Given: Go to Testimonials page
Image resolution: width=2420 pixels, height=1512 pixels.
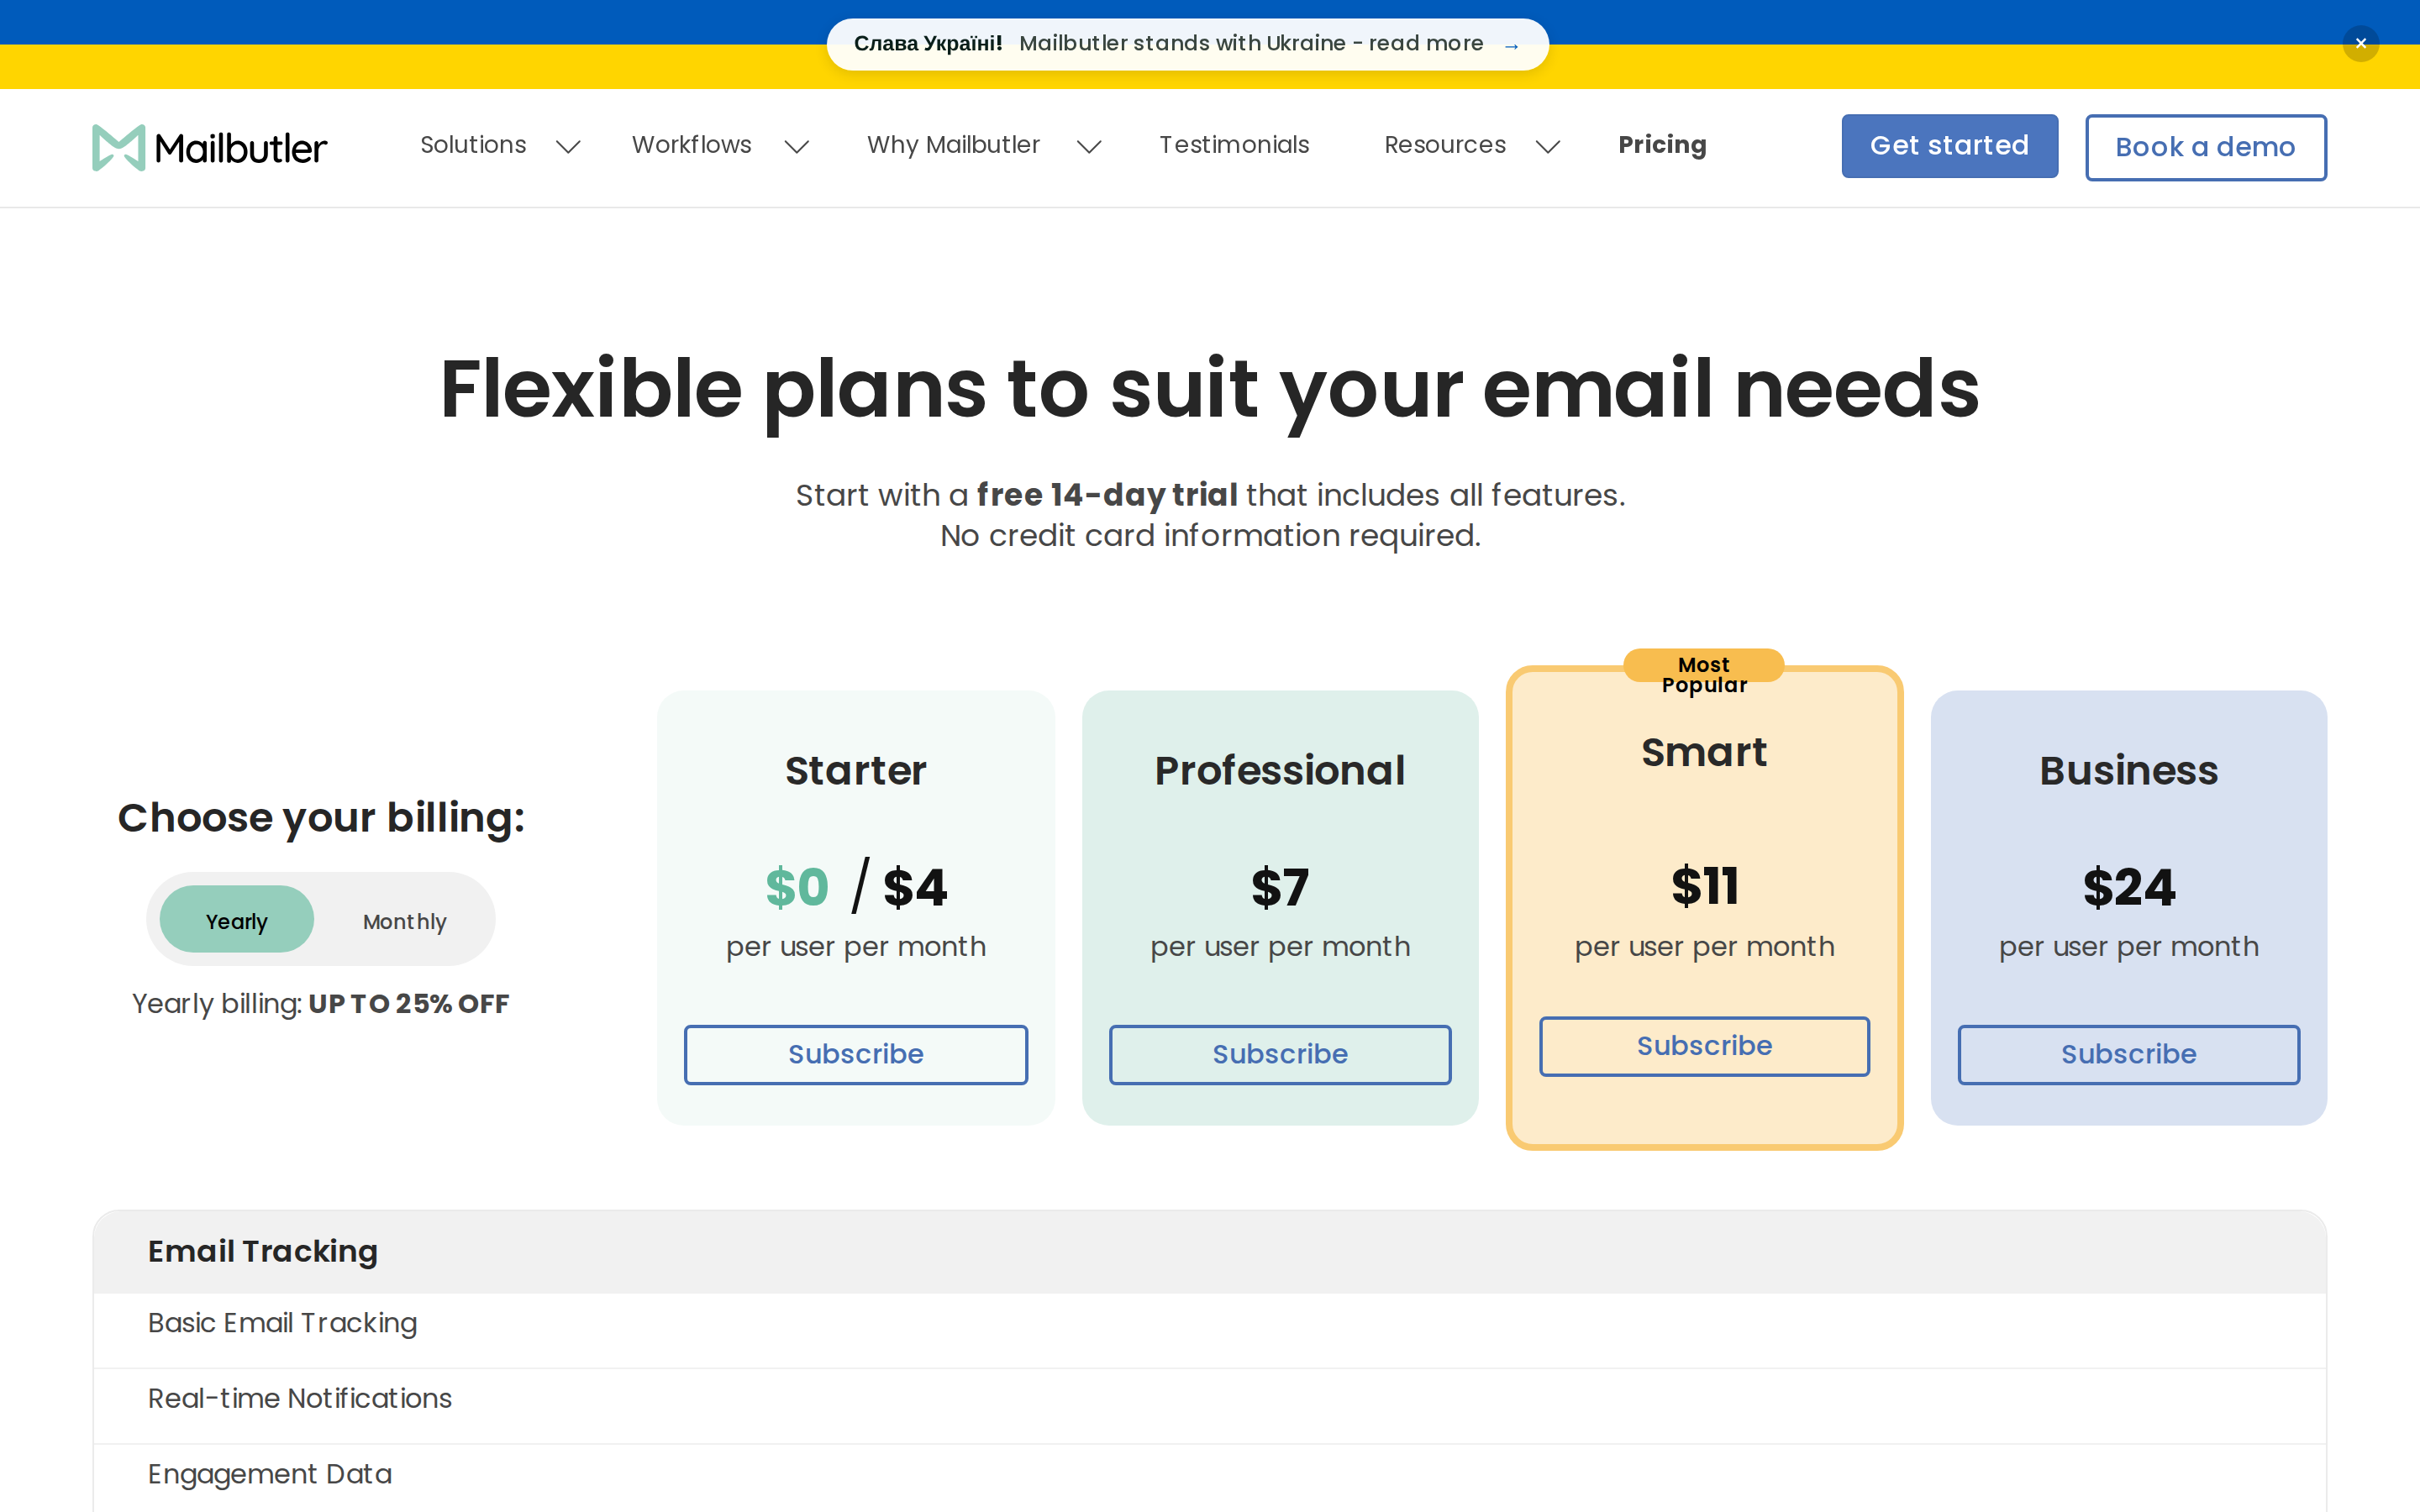Looking at the screenshot, I should pos(1234,145).
